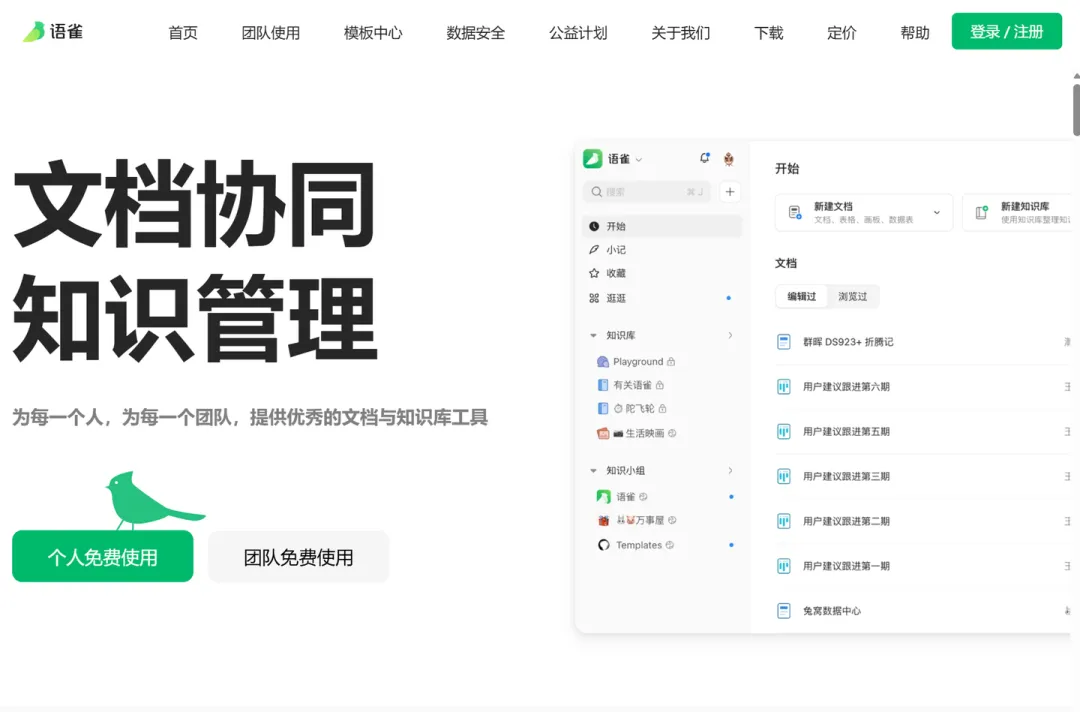1080x712 pixels.
Task: Open 帮助 in top navigation
Action: click(x=915, y=32)
